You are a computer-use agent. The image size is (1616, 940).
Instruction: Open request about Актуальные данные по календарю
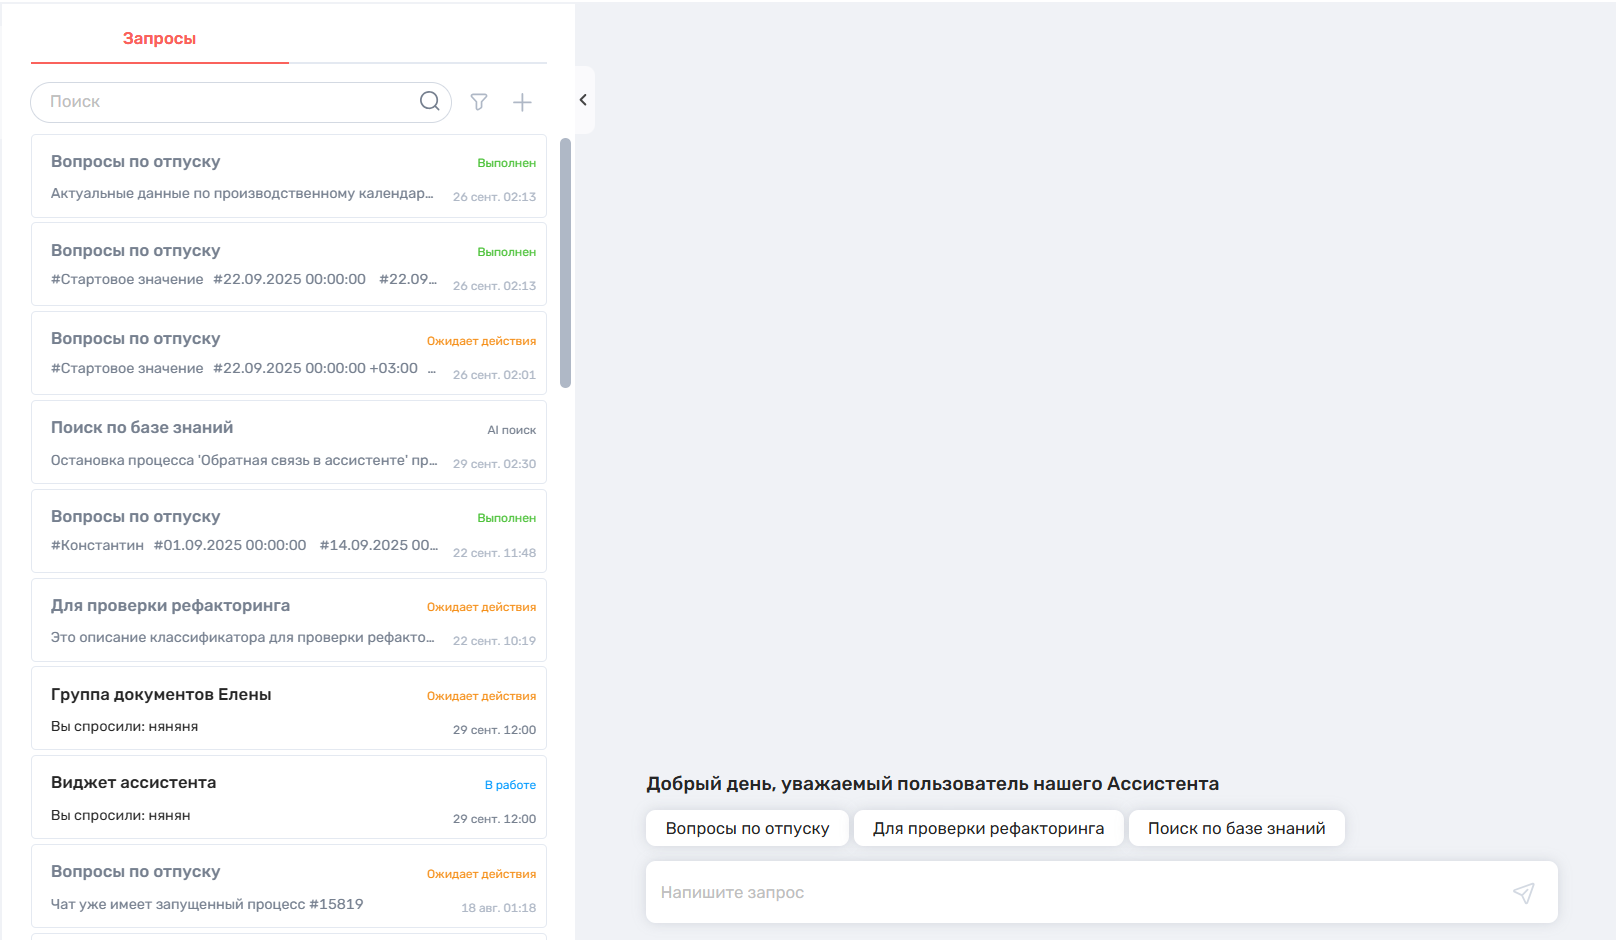pyautogui.click(x=289, y=176)
